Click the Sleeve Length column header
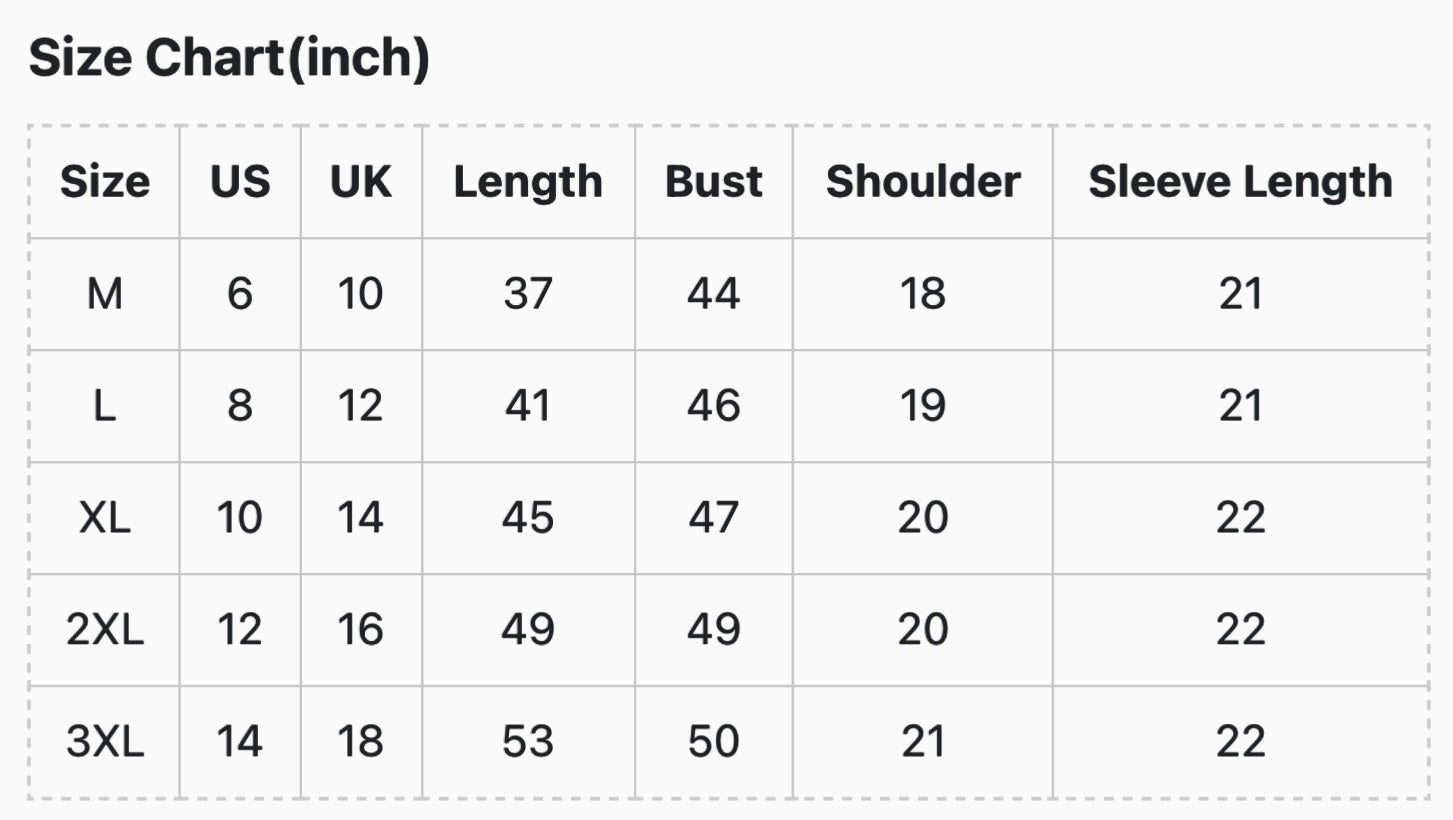The width and height of the screenshot is (1453, 820). click(x=1241, y=182)
